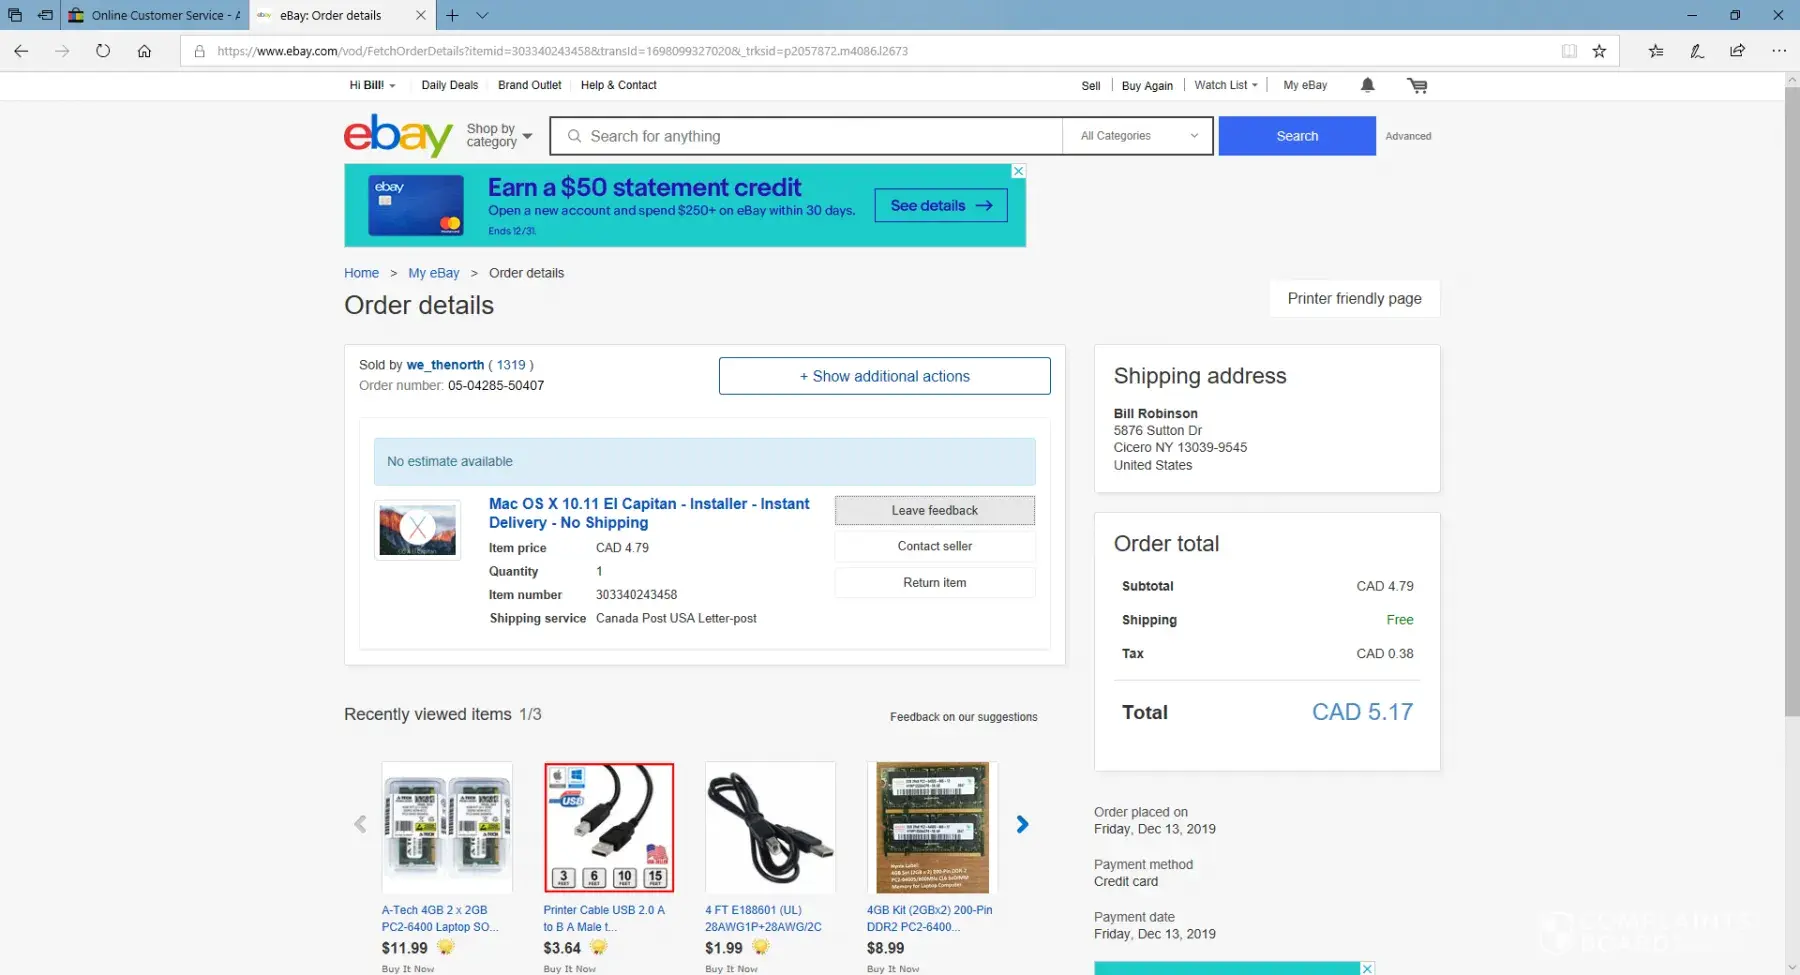View site security lock information

(x=199, y=51)
